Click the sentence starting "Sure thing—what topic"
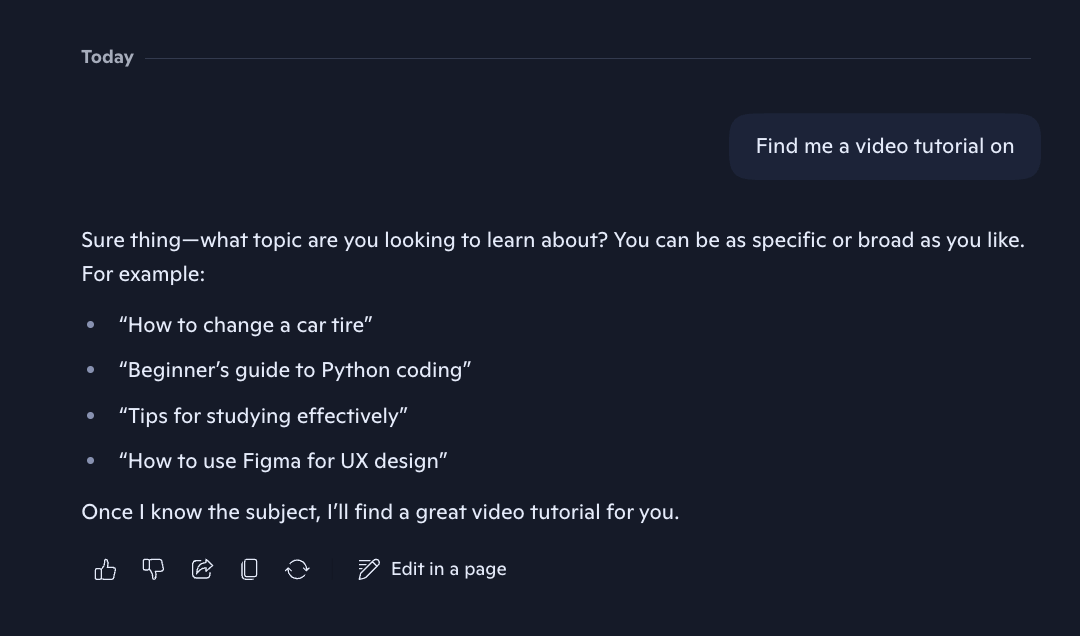Viewport: 1080px width, 636px height. pyautogui.click(x=552, y=240)
